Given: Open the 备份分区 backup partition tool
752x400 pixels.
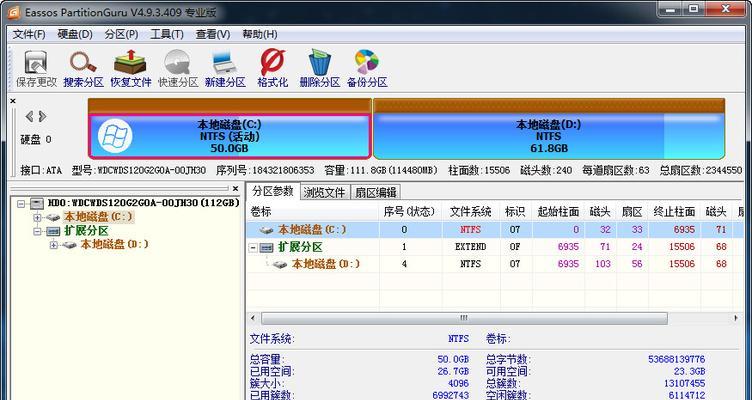Looking at the screenshot, I should (x=367, y=69).
